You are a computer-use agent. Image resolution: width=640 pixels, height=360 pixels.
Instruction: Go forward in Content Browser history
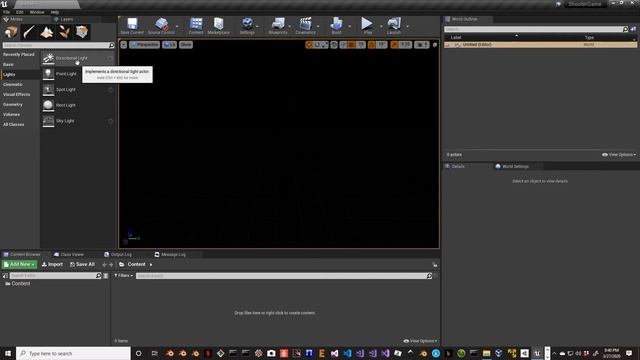(x=111, y=265)
